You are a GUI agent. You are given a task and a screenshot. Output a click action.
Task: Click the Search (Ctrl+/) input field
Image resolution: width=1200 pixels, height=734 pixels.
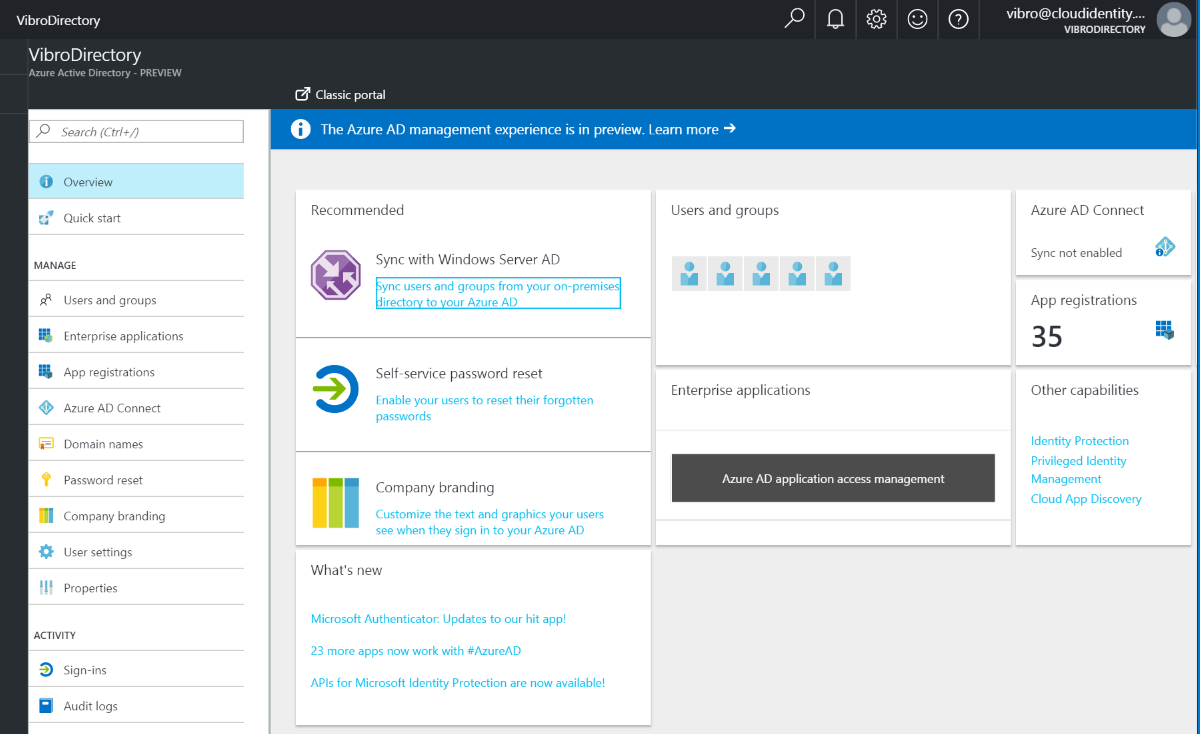pyautogui.click(x=137, y=132)
